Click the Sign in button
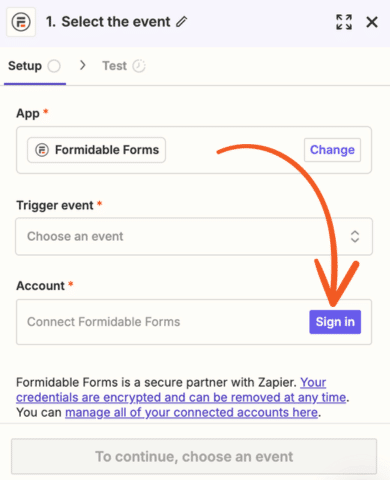The image size is (390, 480). pos(335,322)
